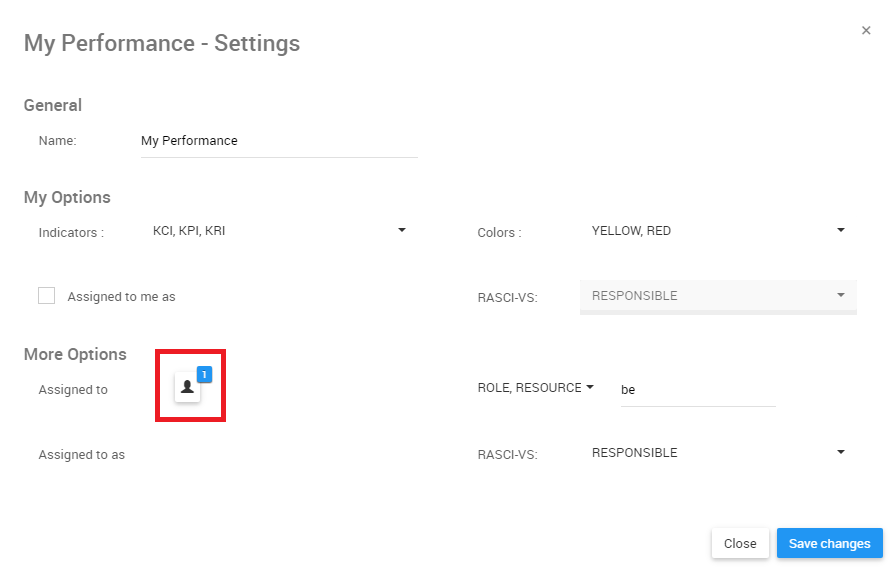Close the settings dialog with the X icon

click(x=866, y=31)
